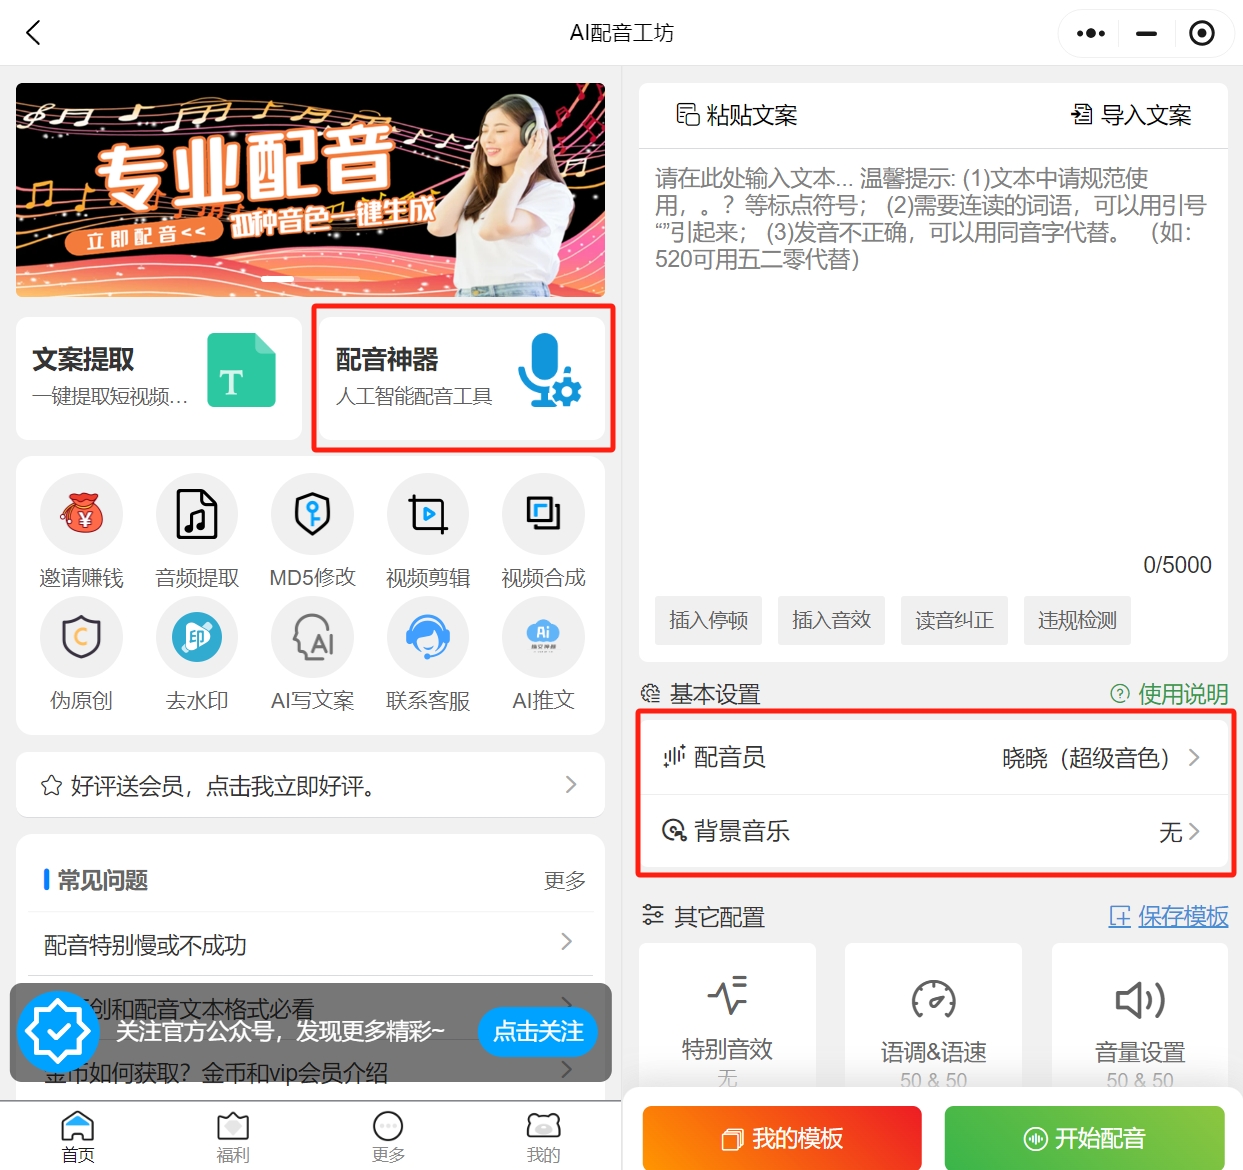1243x1170 pixels.
Task: Click the 文案提取 green document icon
Action: click(241, 370)
